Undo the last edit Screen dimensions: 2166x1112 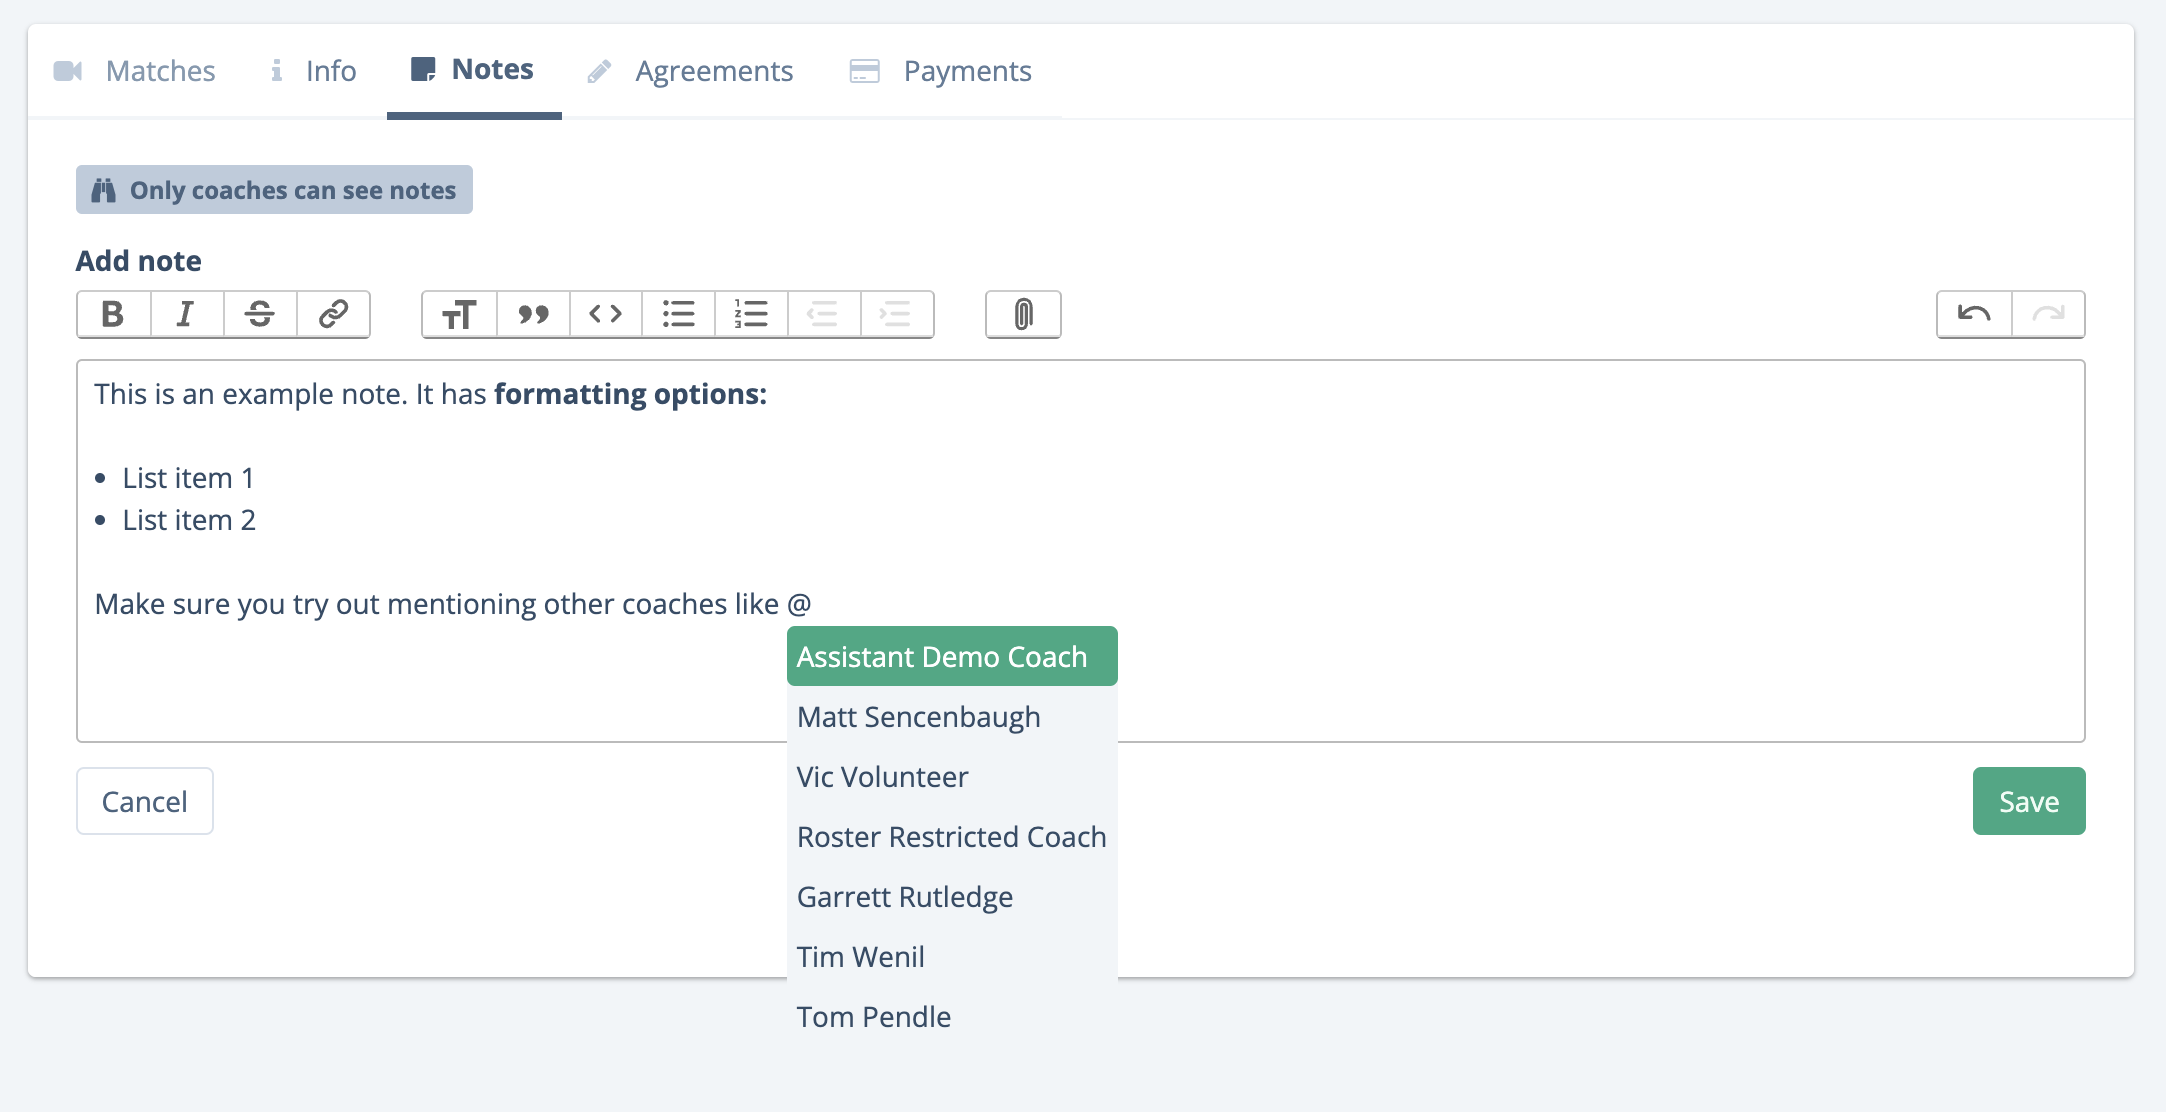(1974, 314)
